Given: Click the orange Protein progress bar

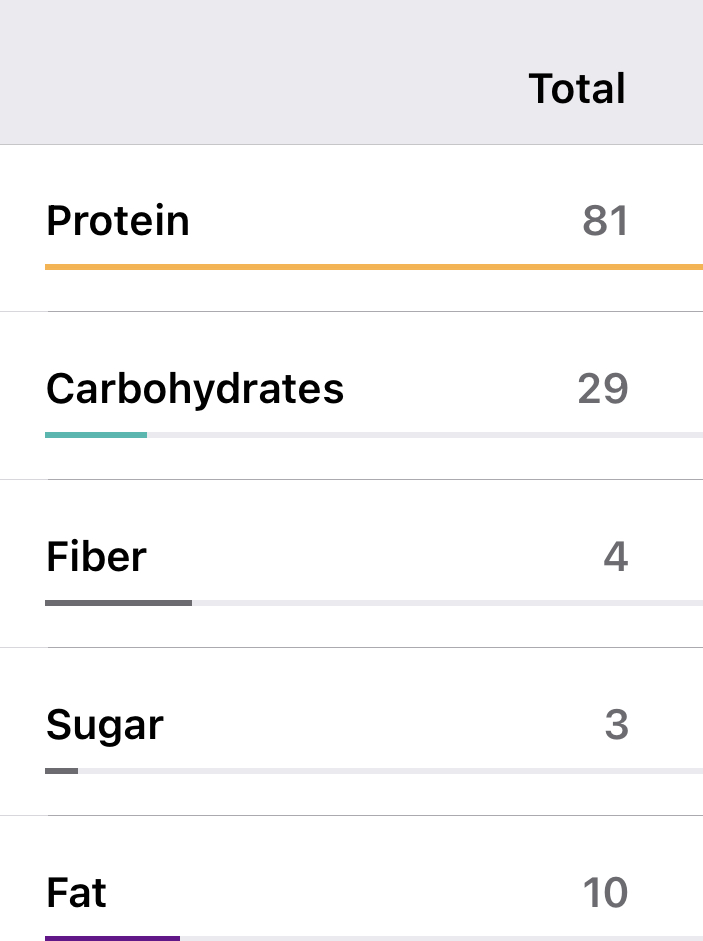Looking at the screenshot, I should tap(374, 267).
